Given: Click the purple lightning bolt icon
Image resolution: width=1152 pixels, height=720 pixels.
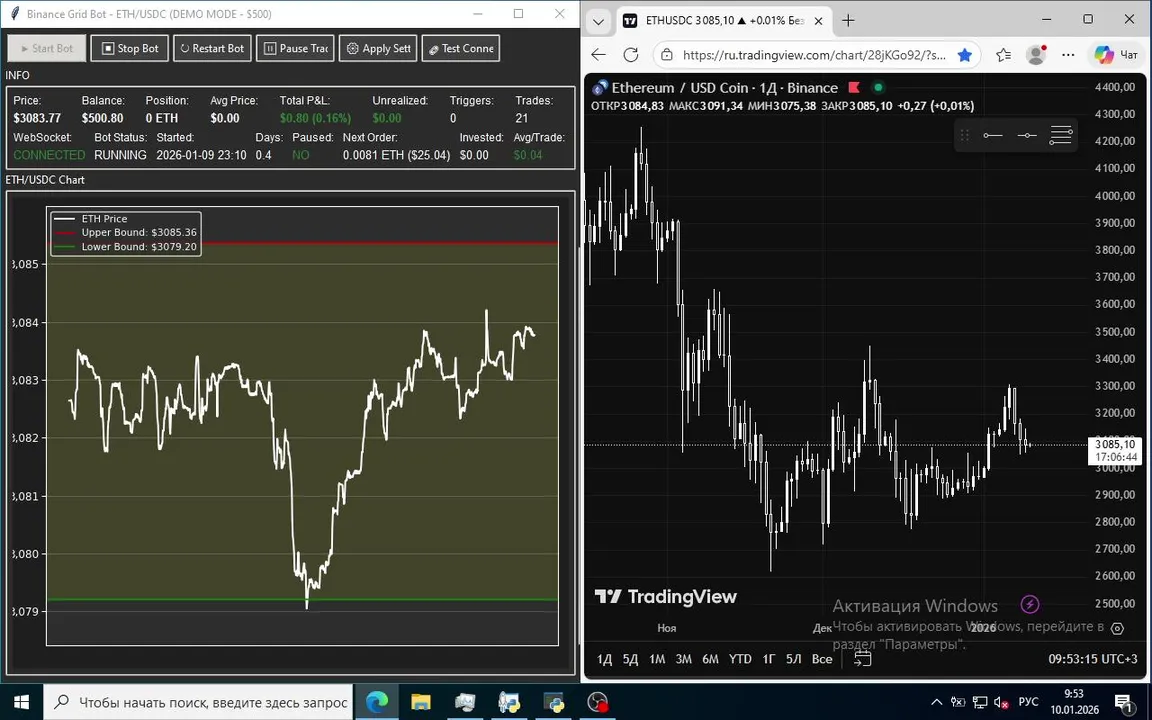Looking at the screenshot, I should (x=1030, y=604).
